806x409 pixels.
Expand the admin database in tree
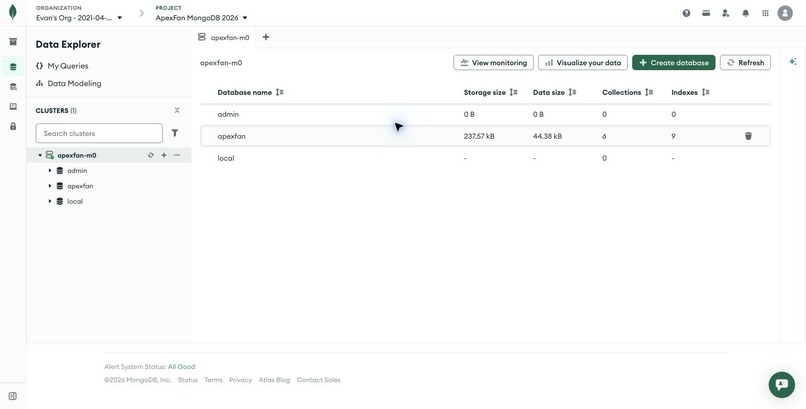click(x=50, y=171)
